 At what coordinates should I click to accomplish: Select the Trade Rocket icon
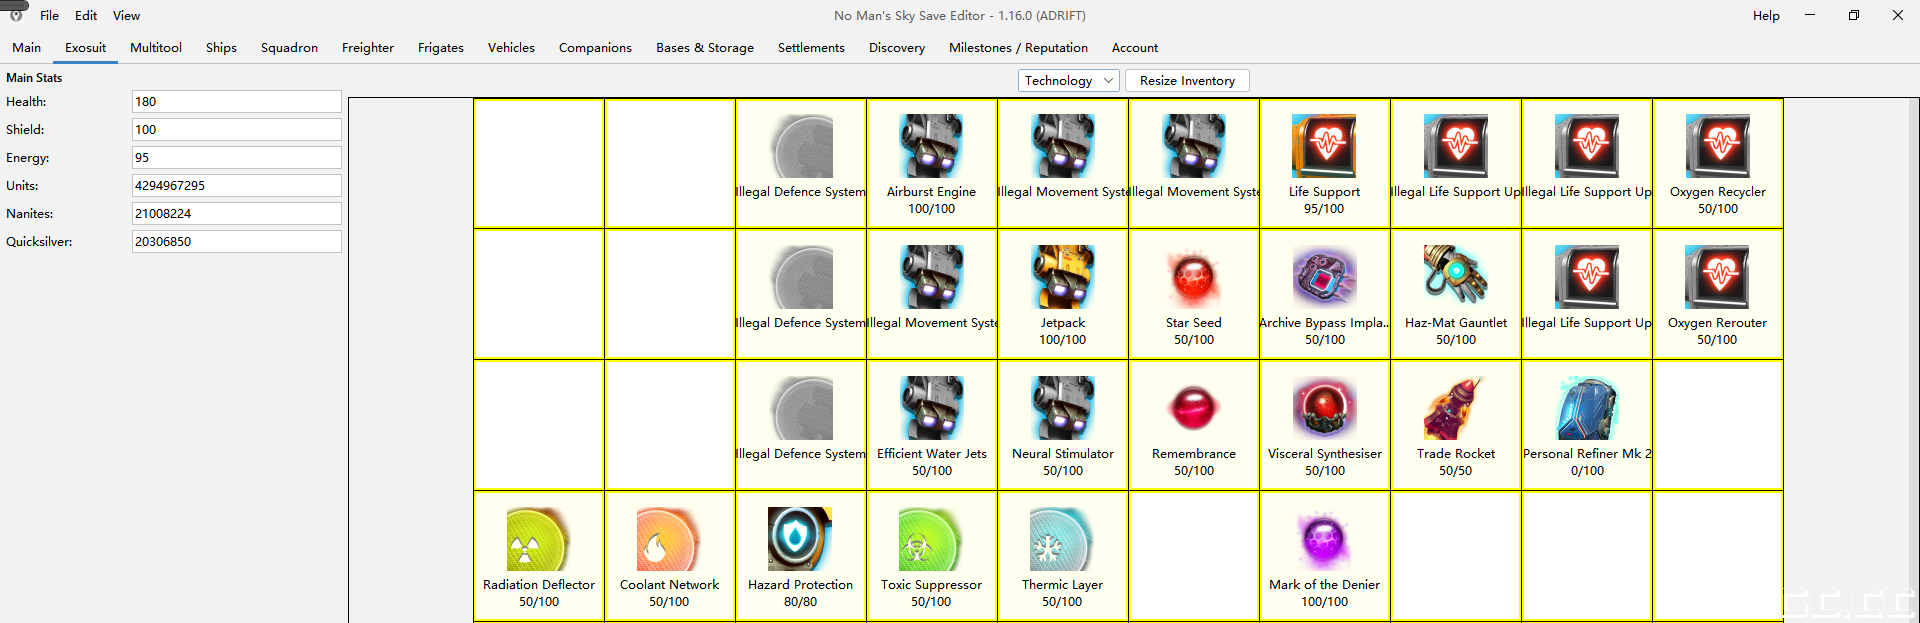pyautogui.click(x=1455, y=408)
